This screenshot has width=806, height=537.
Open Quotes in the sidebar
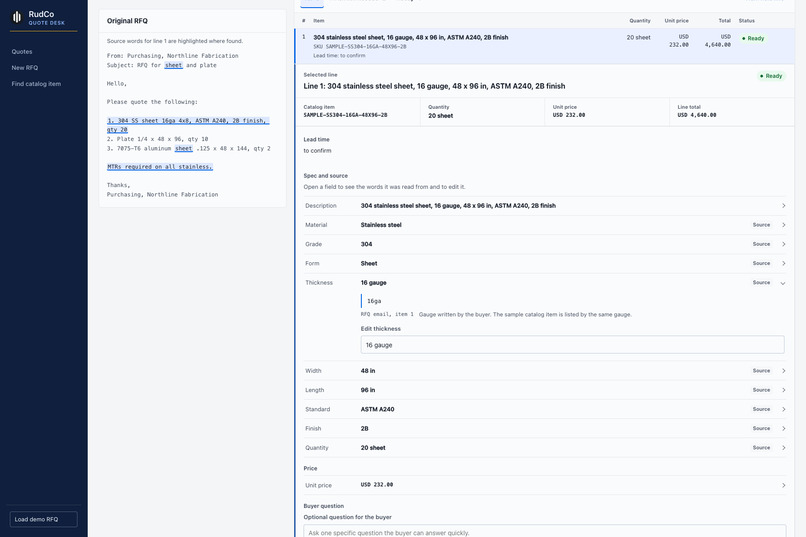pos(22,51)
